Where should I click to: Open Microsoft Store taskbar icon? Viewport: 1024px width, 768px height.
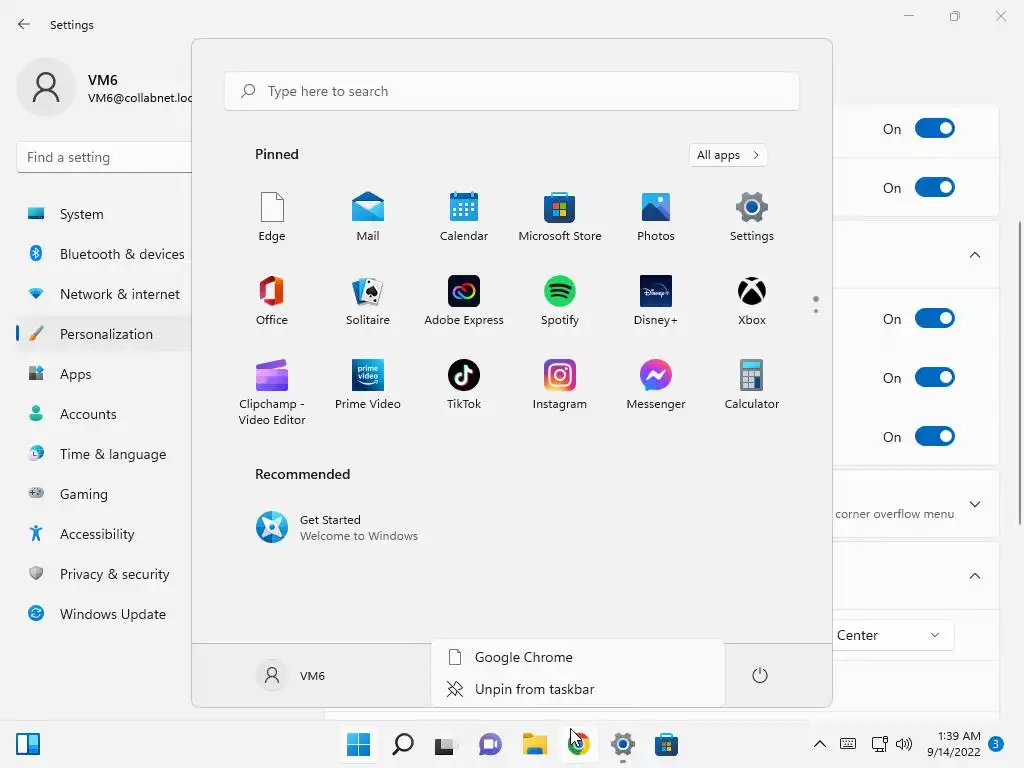click(x=666, y=744)
